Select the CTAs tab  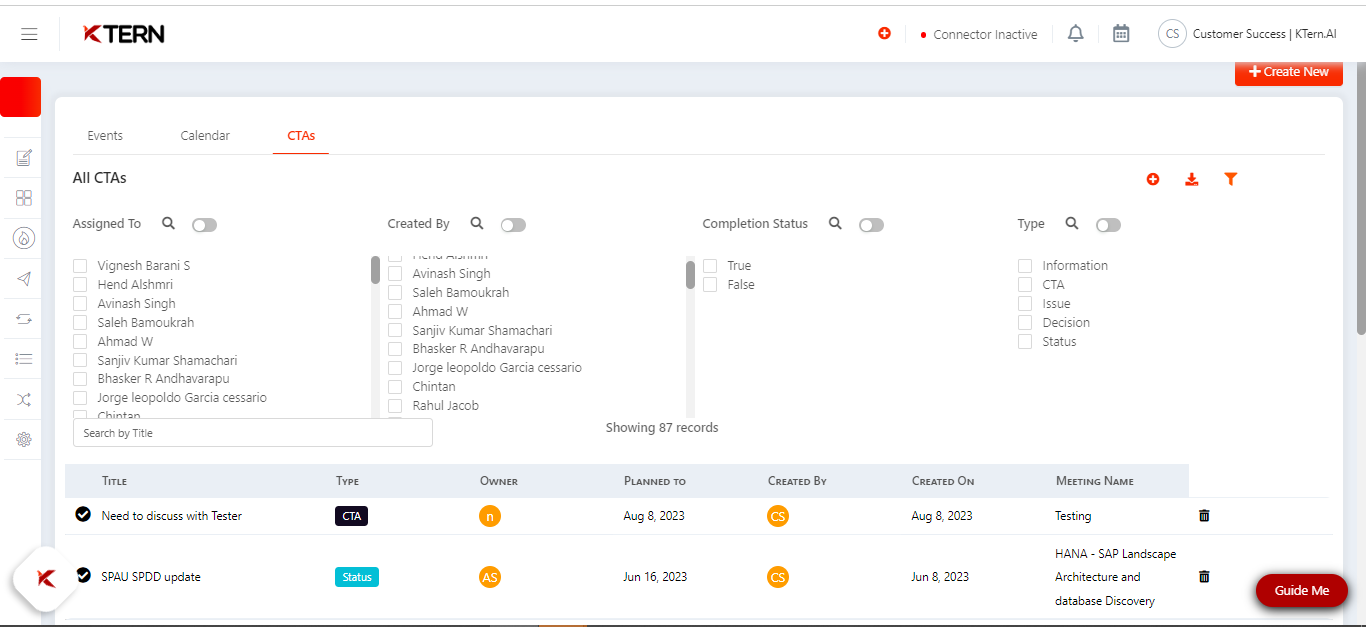301,136
